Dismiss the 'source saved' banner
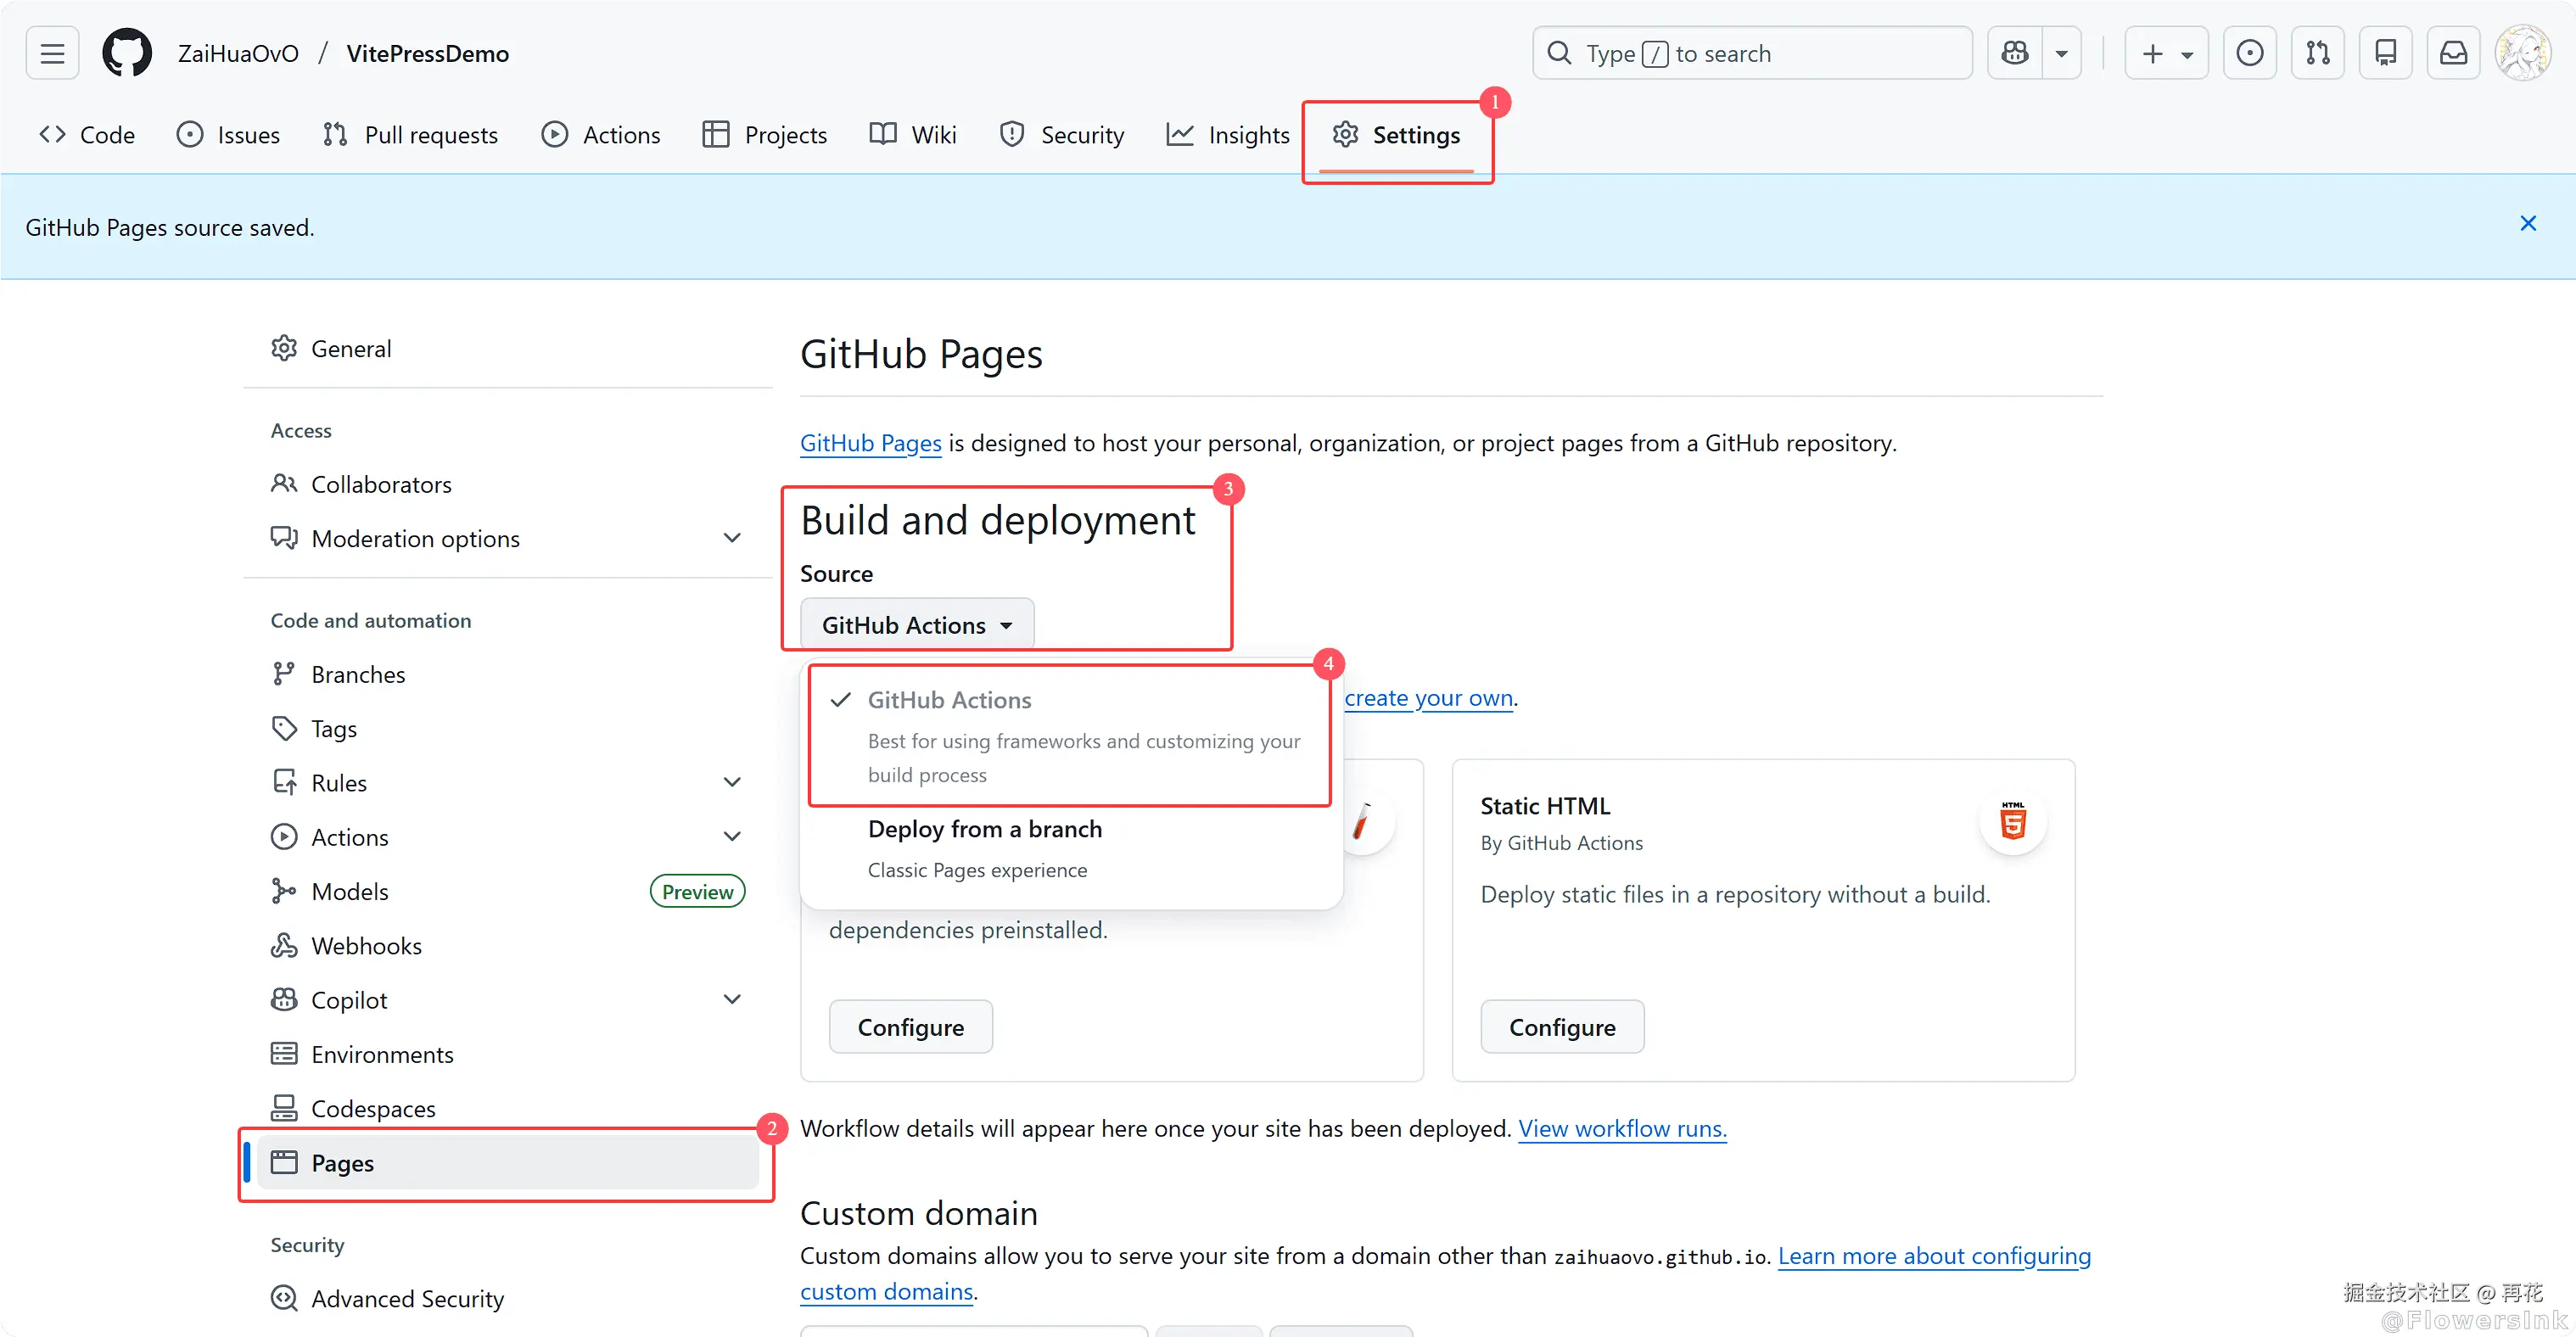 [x=2527, y=224]
